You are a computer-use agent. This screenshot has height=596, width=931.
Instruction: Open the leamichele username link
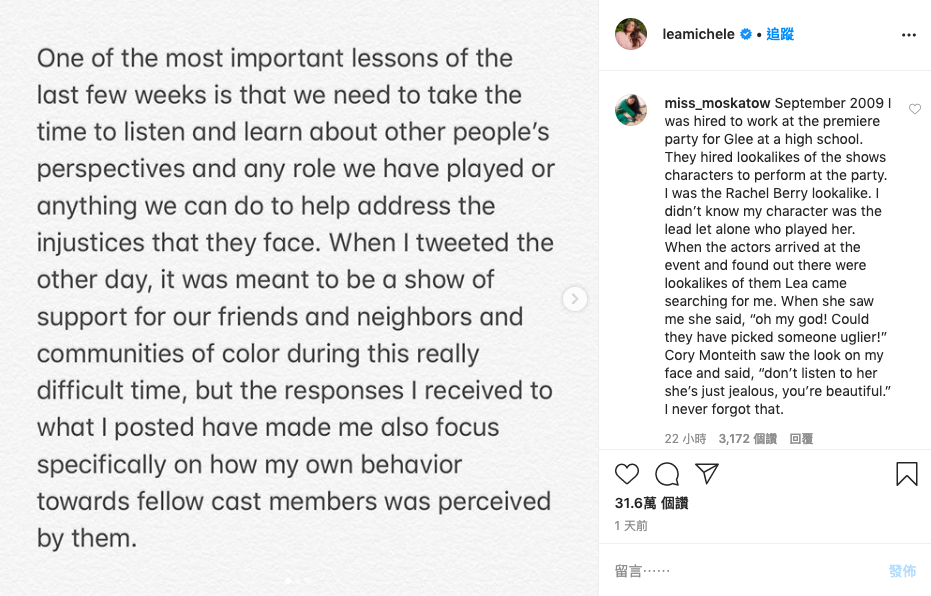[x=700, y=35]
